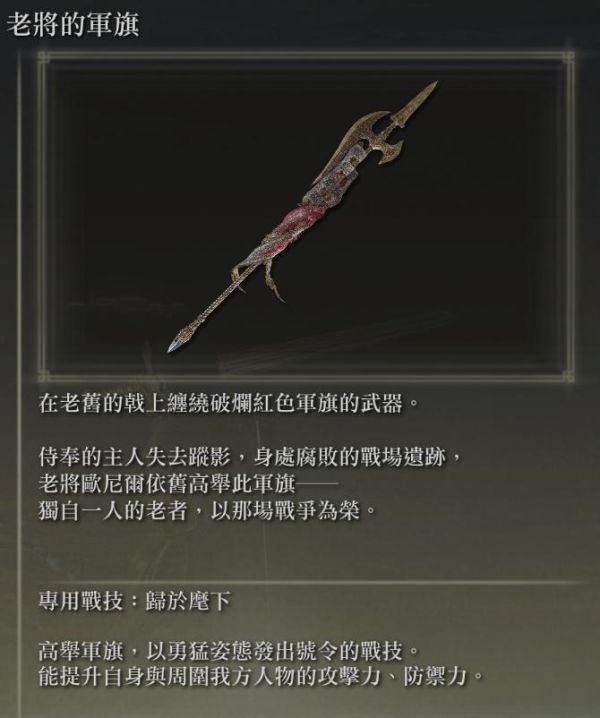Click the halberd weapon image
Viewport: 600px width, 718px height.
click(302, 216)
